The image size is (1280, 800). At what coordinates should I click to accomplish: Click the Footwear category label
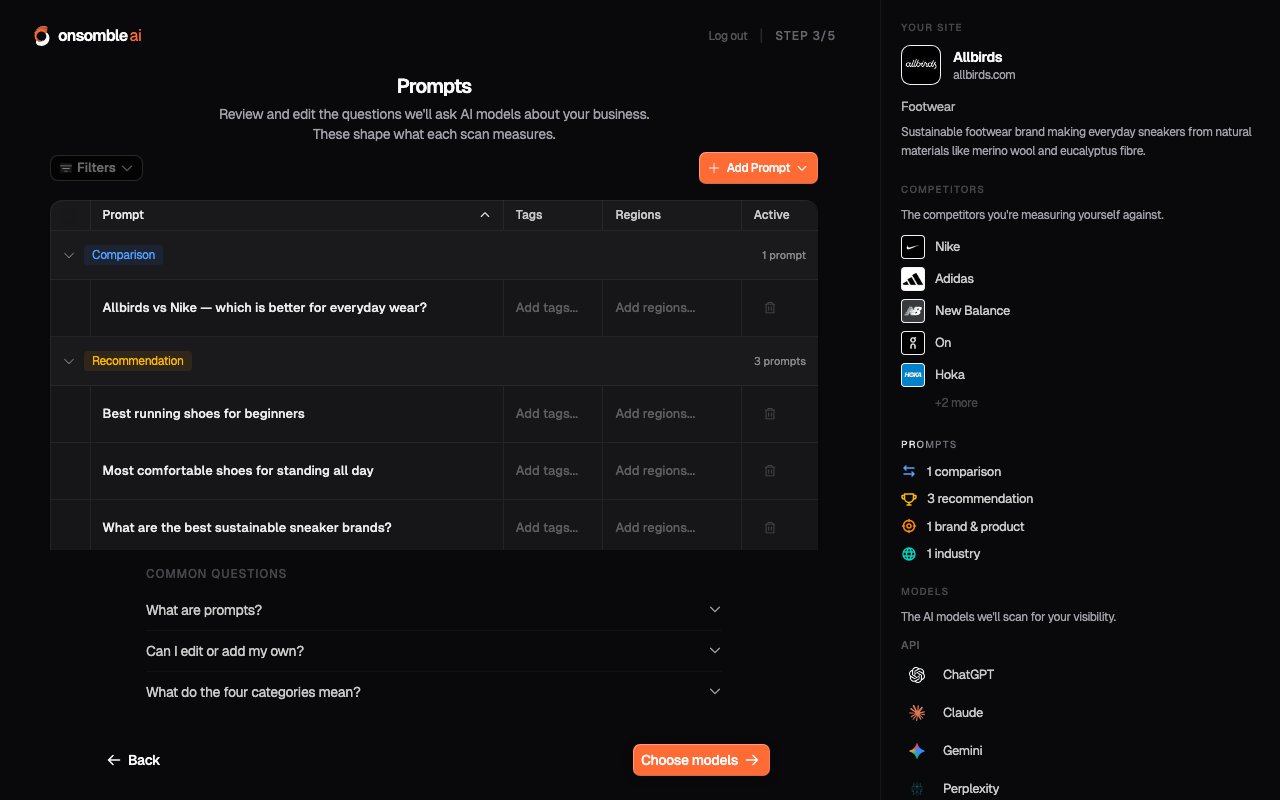click(x=928, y=106)
